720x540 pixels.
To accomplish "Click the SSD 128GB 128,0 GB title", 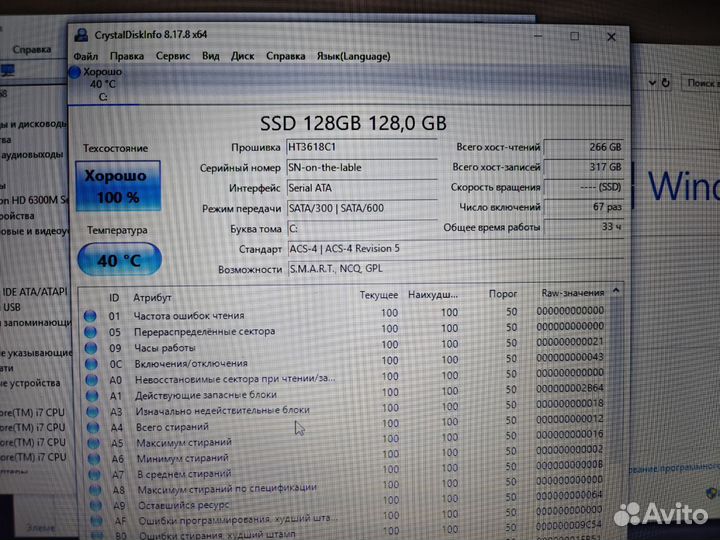I will pyautogui.click(x=353, y=123).
